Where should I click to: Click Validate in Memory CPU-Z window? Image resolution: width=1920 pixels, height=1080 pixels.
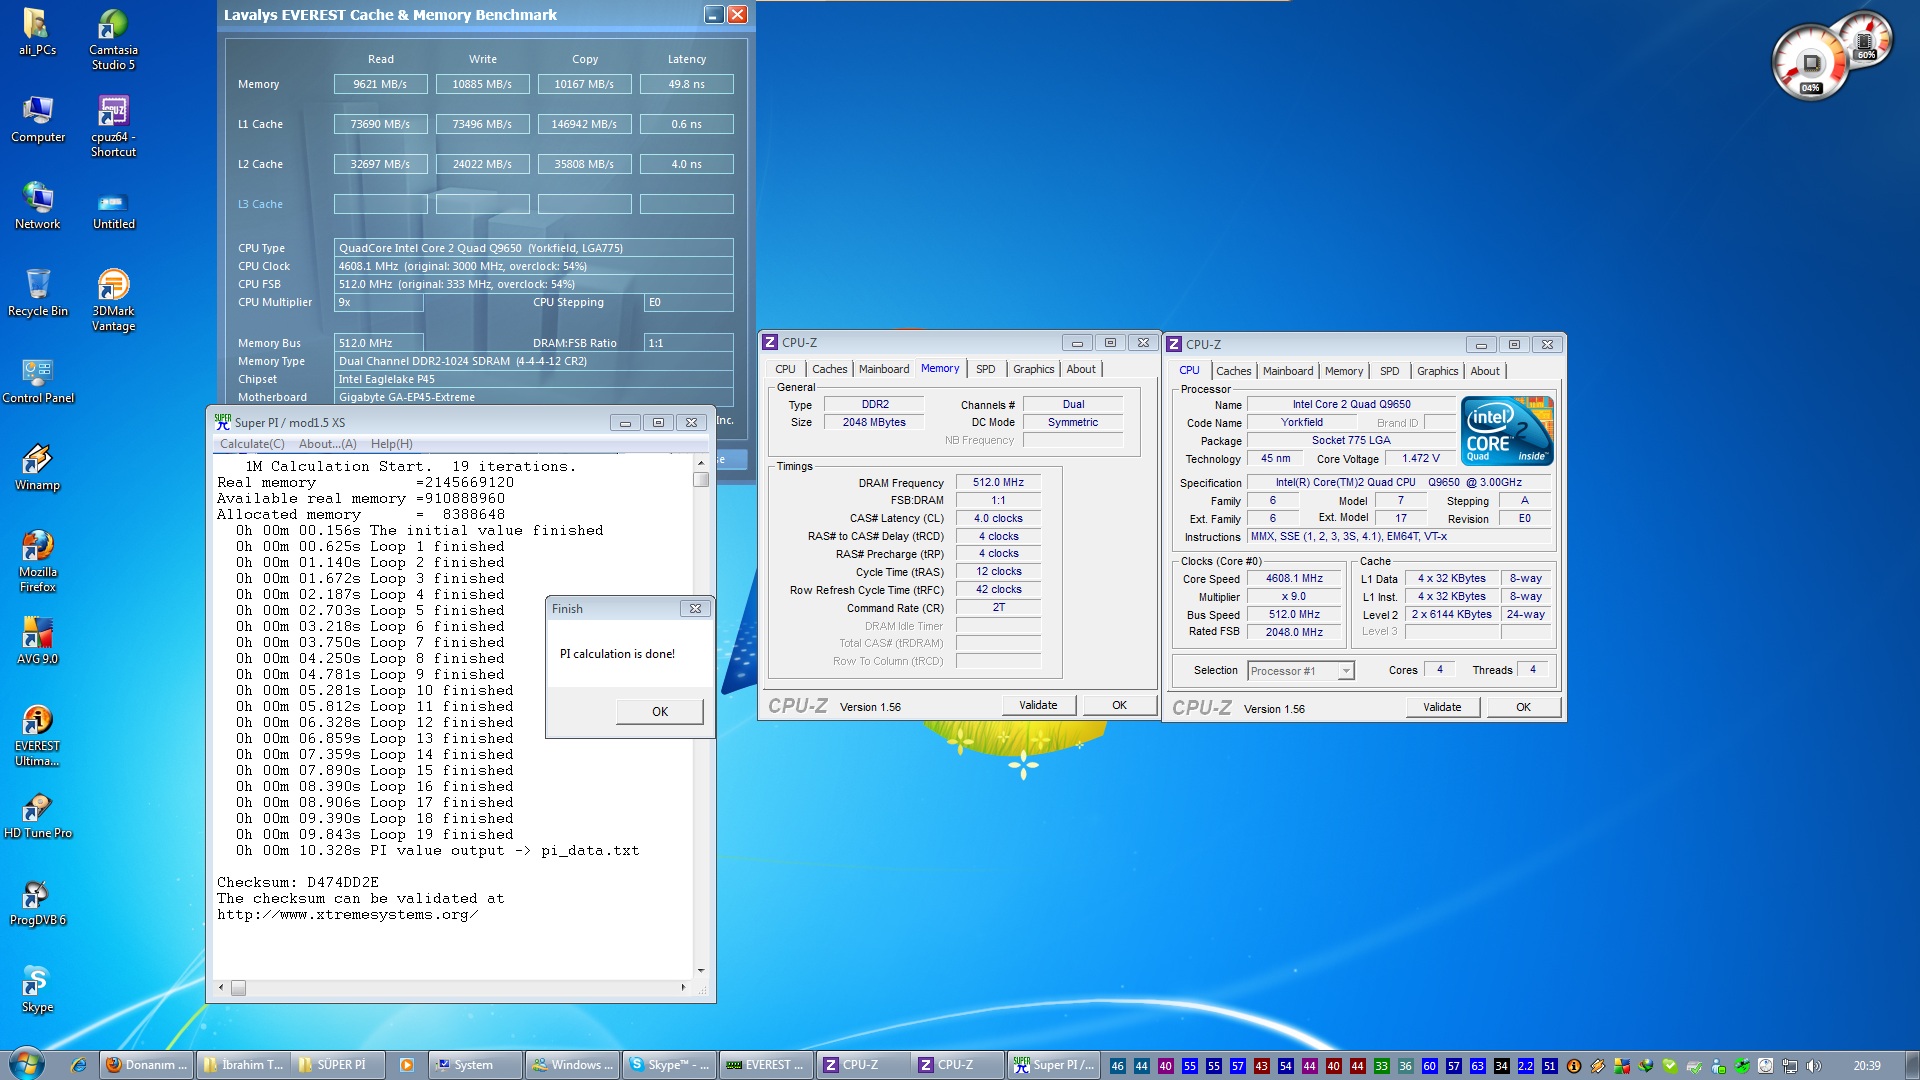[1038, 705]
